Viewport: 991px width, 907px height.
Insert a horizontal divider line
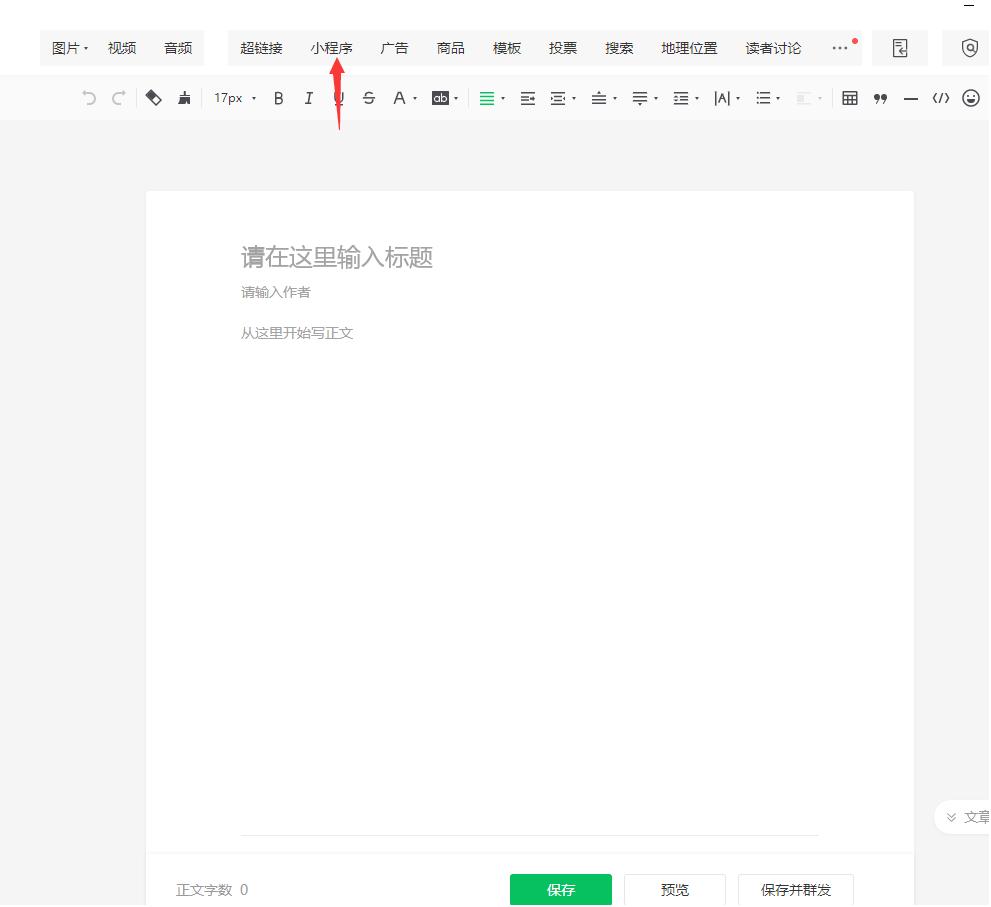(909, 97)
